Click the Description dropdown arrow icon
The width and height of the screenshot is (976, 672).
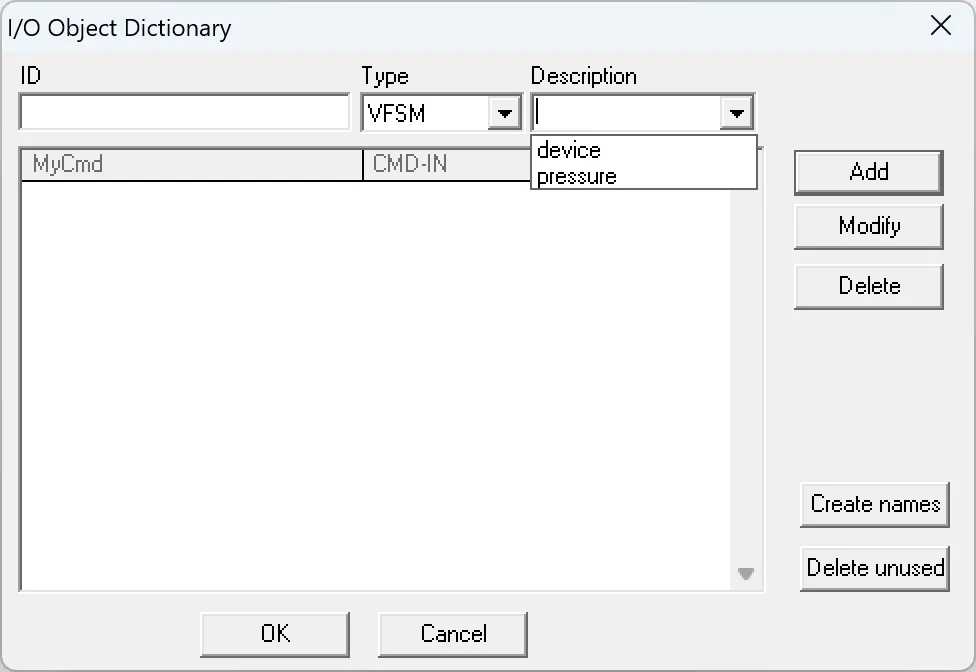[x=737, y=112]
